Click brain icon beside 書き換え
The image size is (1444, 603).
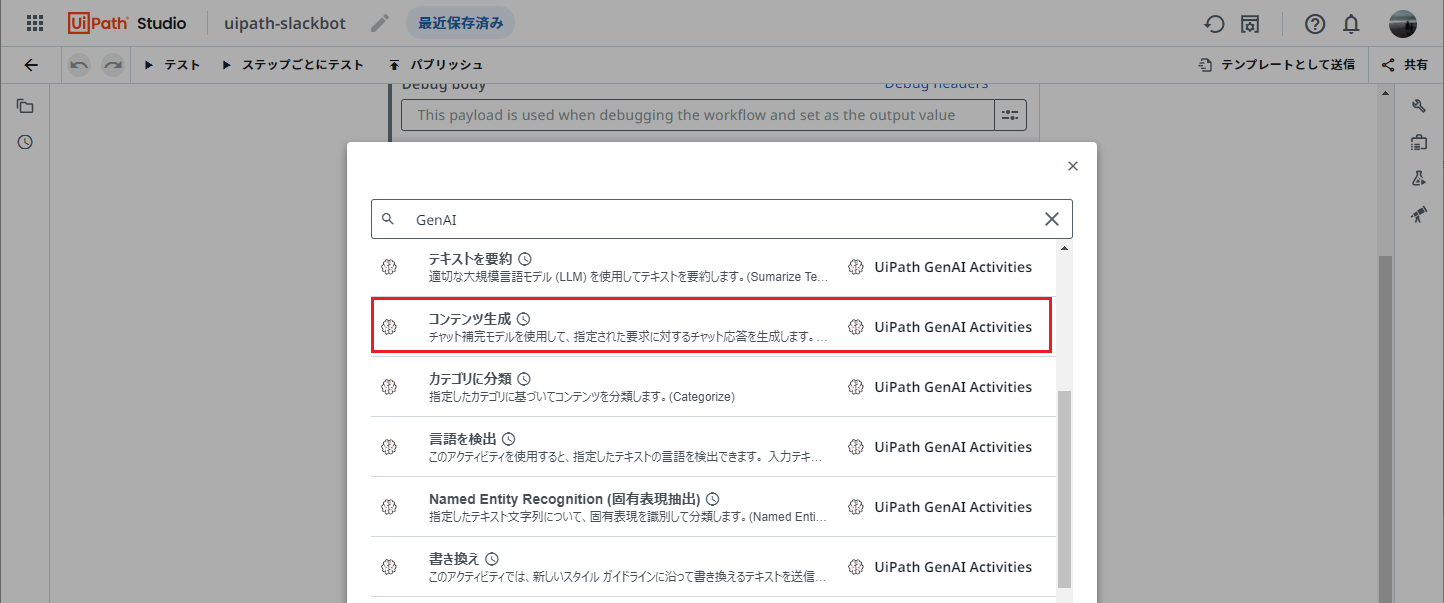coord(390,567)
